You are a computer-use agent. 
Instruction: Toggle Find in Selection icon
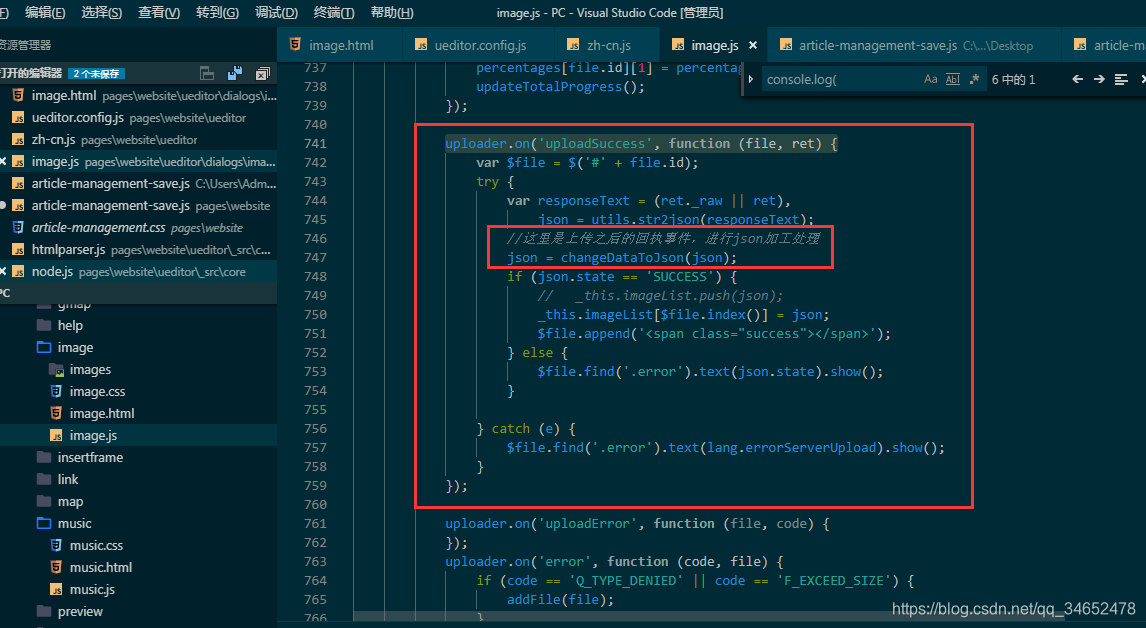[1120, 79]
